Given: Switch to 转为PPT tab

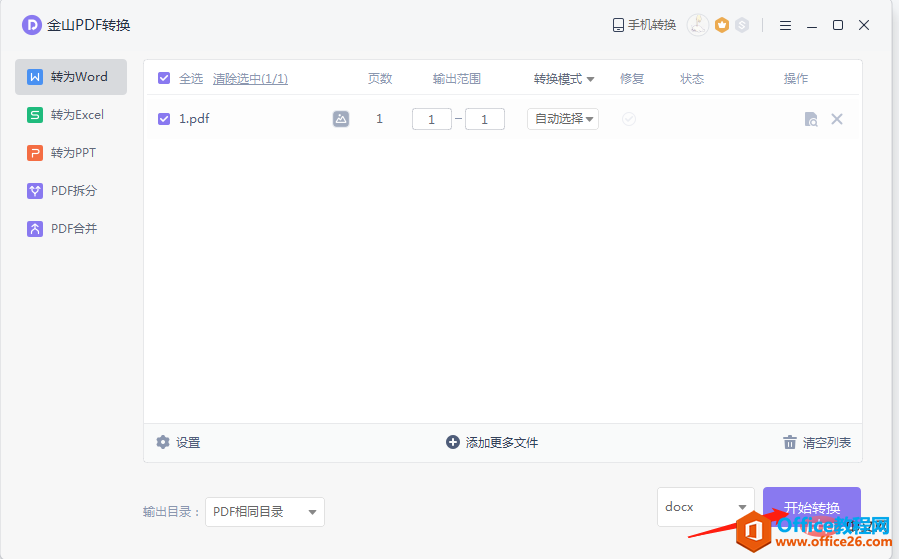Looking at the screenshot, I should [71, 153].
